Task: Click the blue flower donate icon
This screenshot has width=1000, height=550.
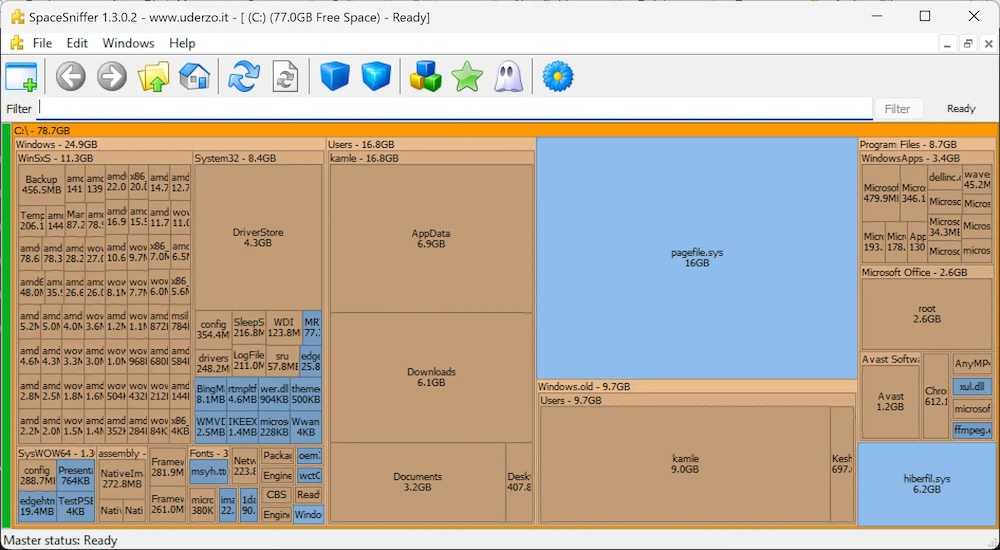Action: coord(557,76)
